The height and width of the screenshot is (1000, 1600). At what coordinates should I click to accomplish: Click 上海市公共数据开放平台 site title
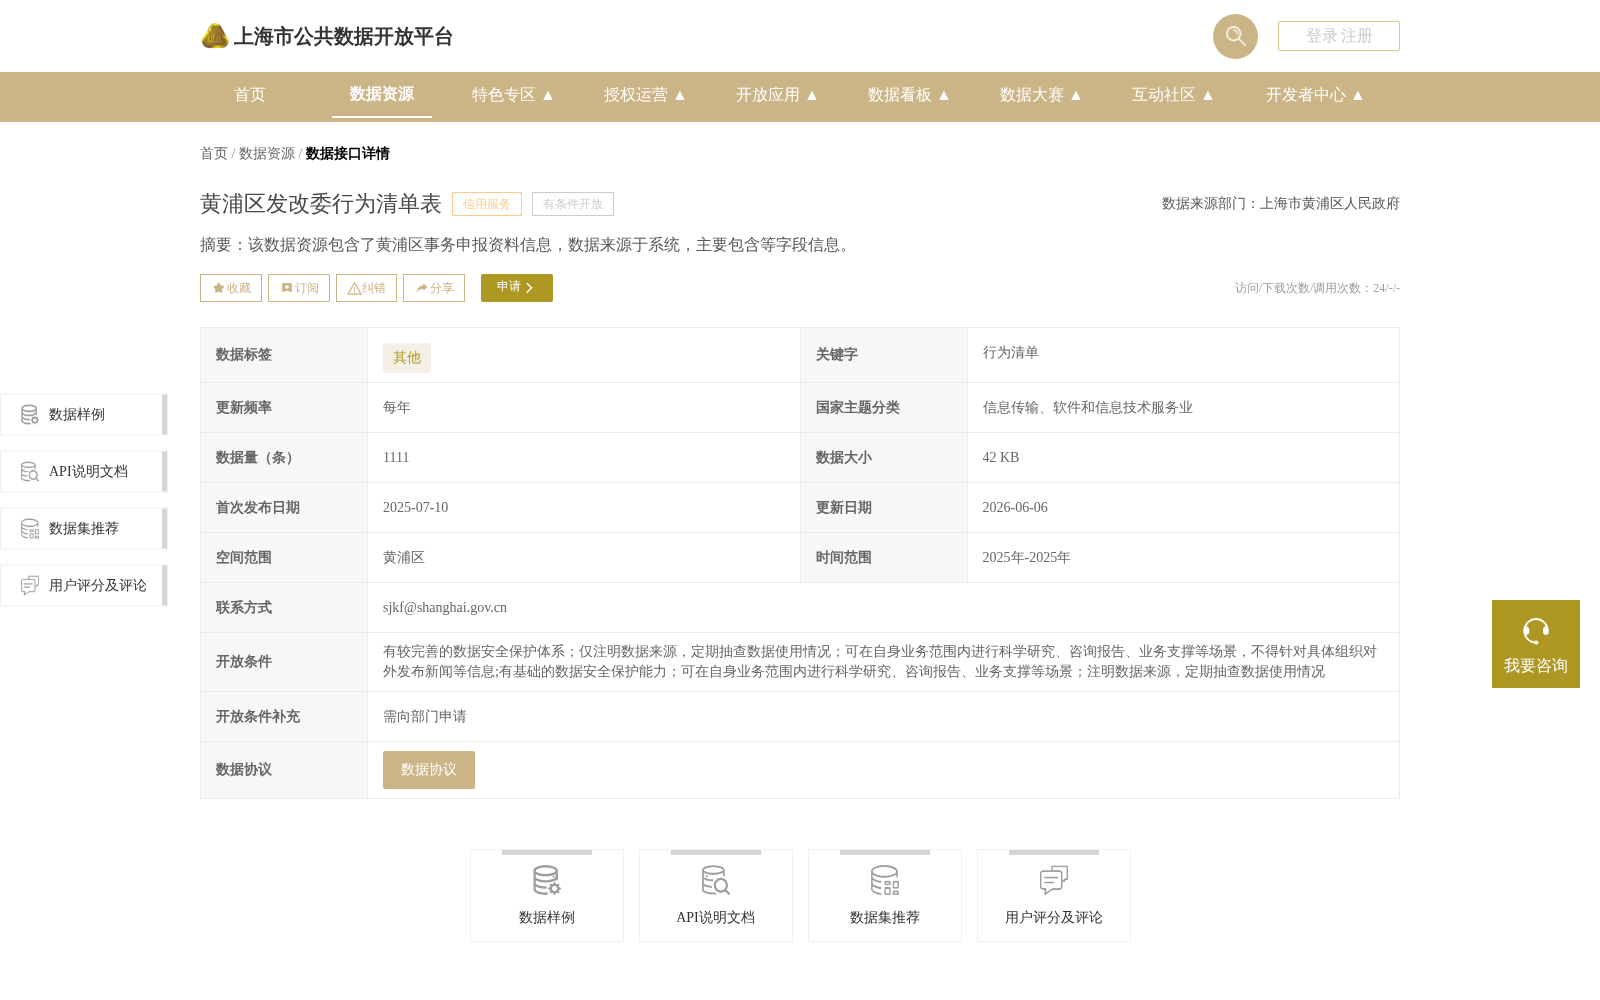pyautogui.click(x=343, y=37)
